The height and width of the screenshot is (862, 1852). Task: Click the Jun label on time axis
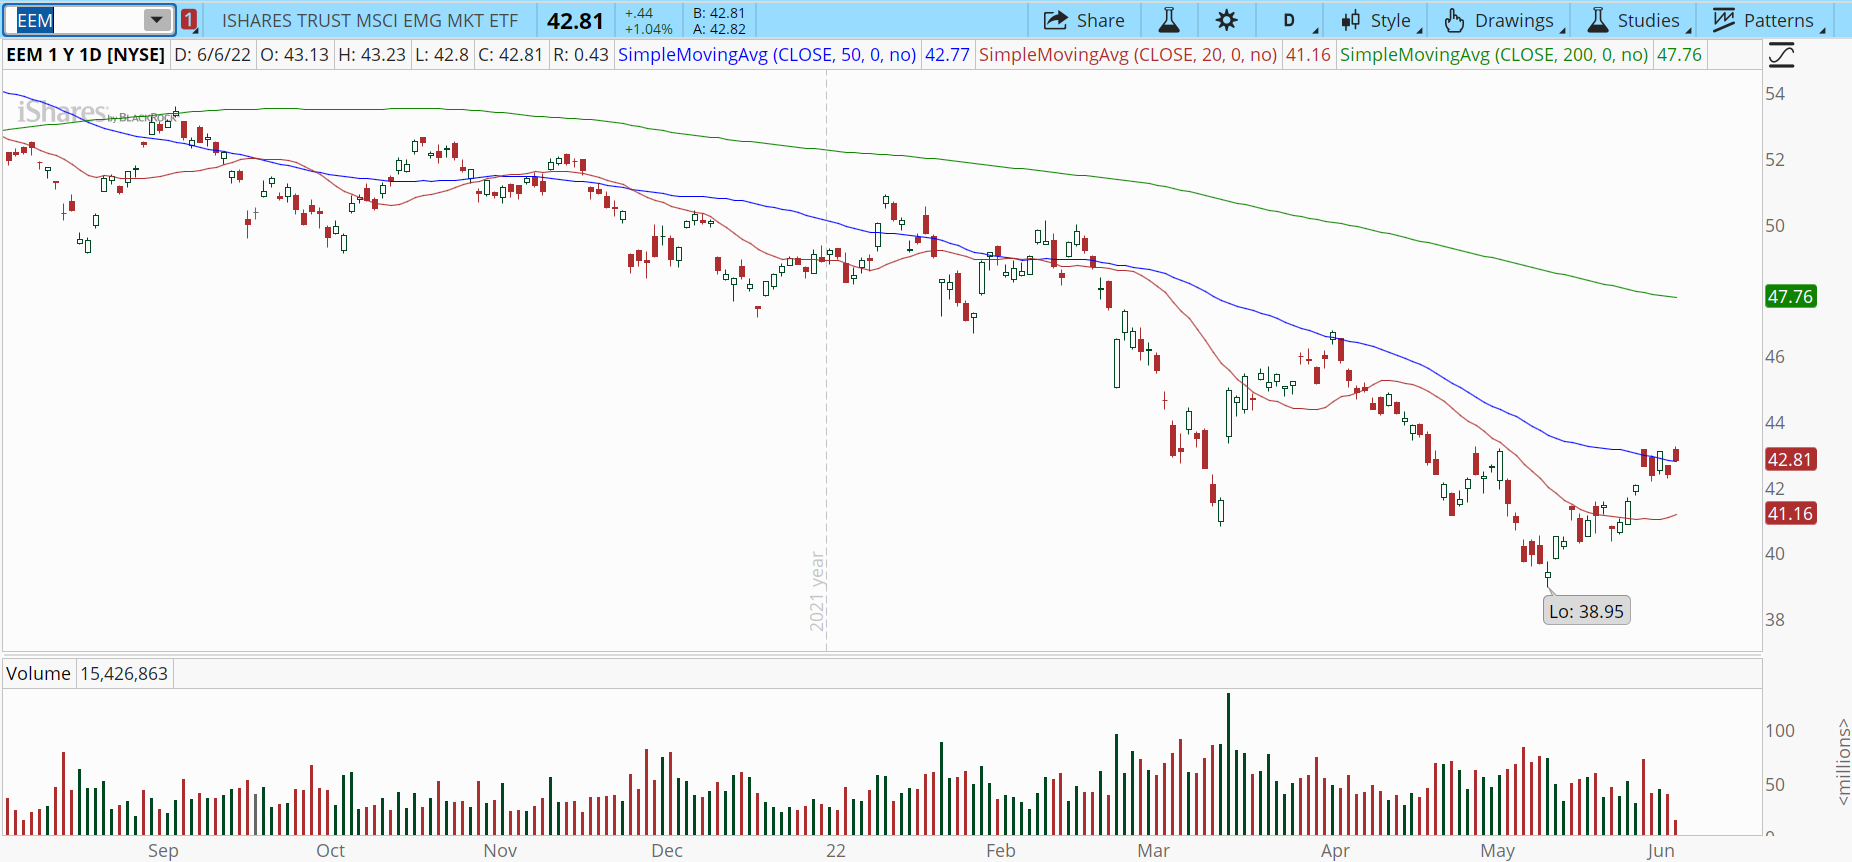coord(1660,851)
